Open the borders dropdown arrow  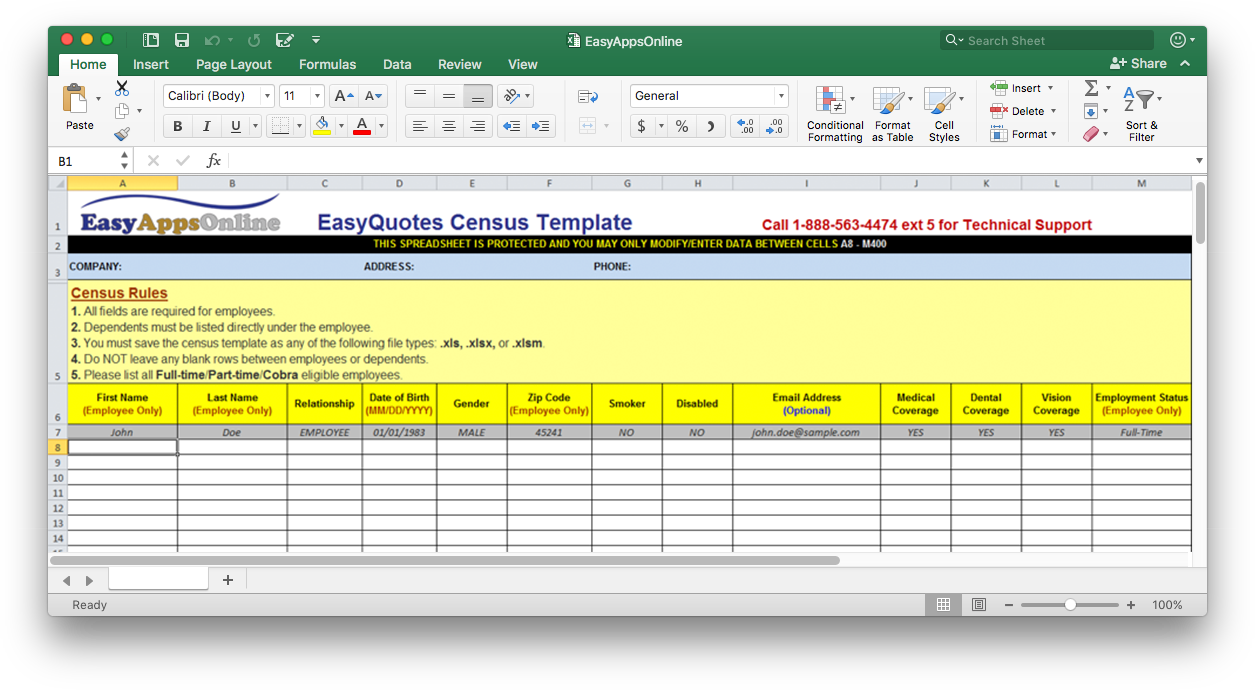[298, 126]
